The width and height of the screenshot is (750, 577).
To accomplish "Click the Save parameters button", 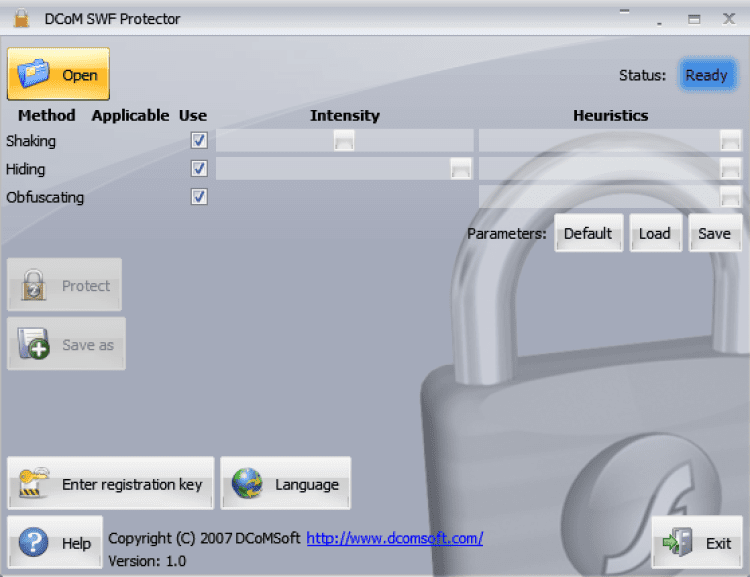I will click(715, 233).
